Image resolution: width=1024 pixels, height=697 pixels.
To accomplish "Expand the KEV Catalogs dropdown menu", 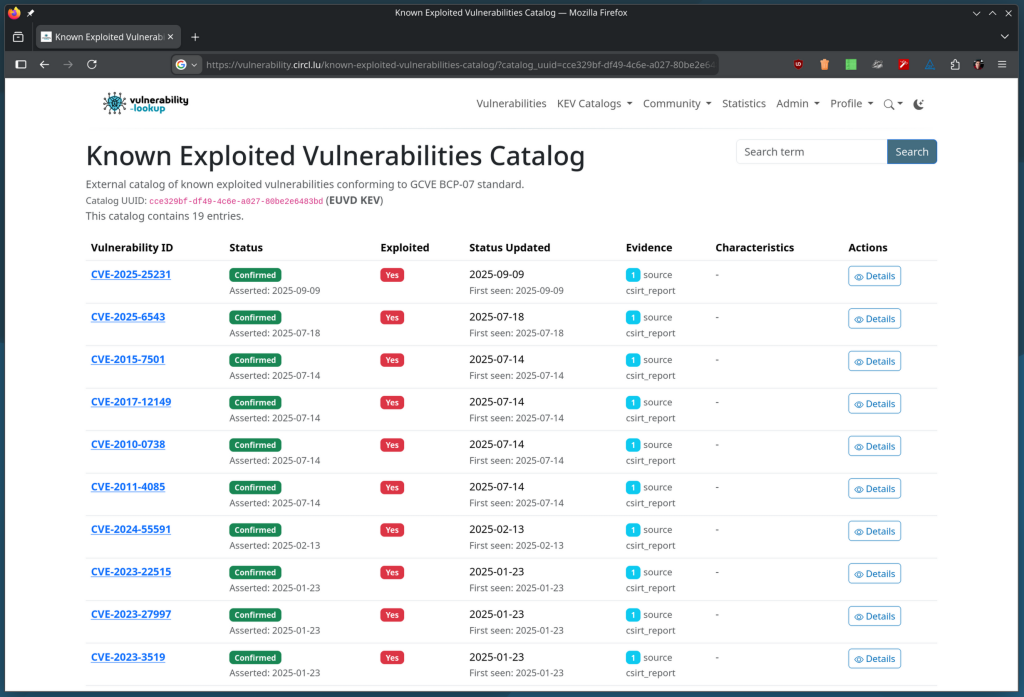I will click(594, 104).
